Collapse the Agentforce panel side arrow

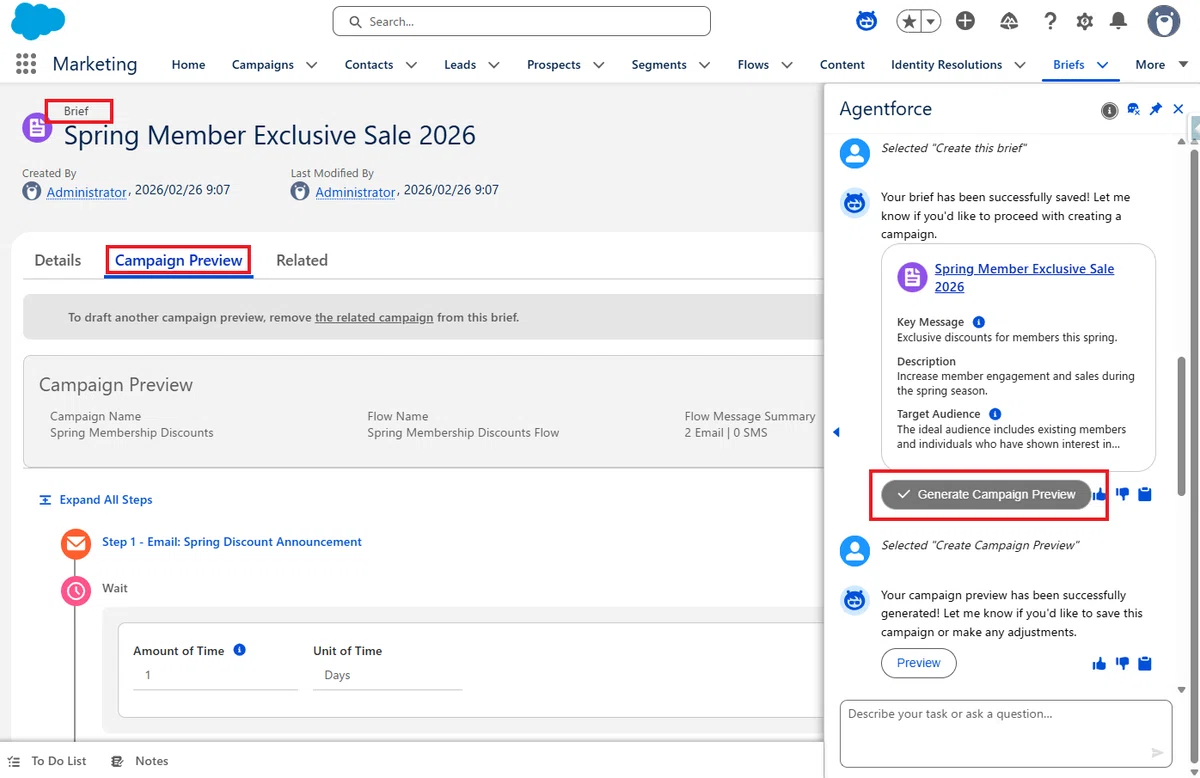coord(836,432)
